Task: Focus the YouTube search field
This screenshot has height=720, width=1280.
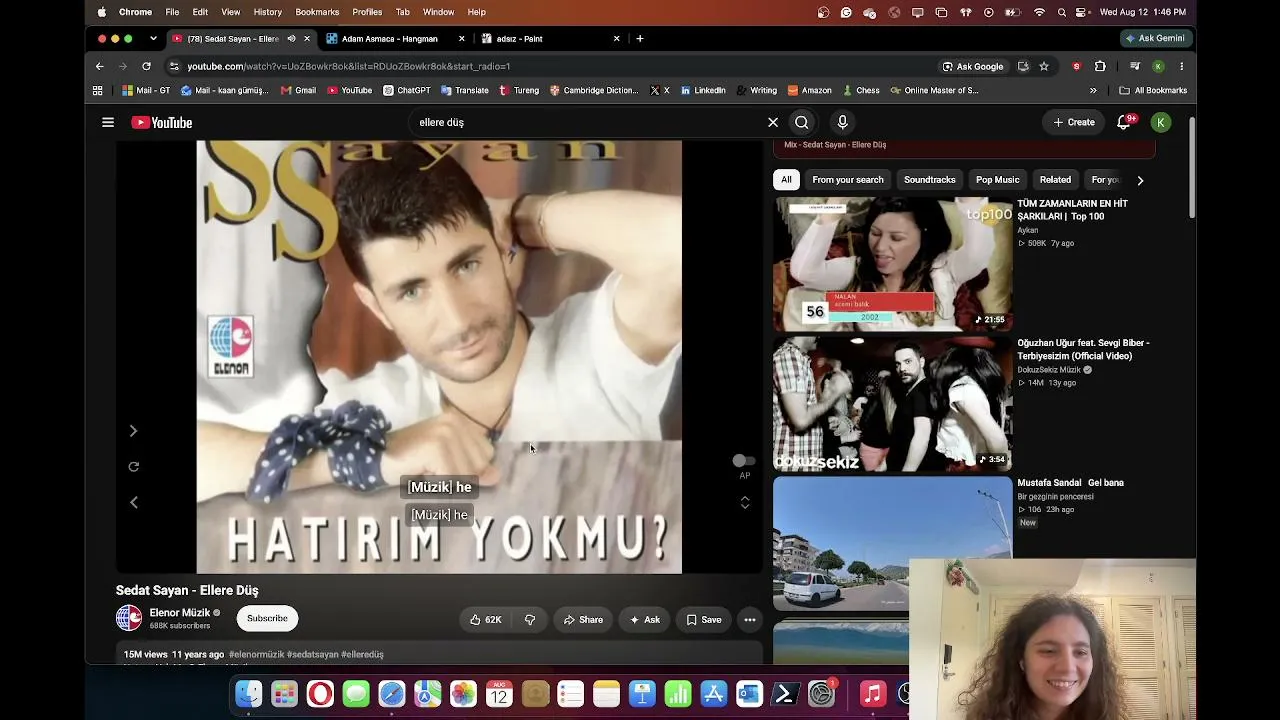Action: (589, 122)
